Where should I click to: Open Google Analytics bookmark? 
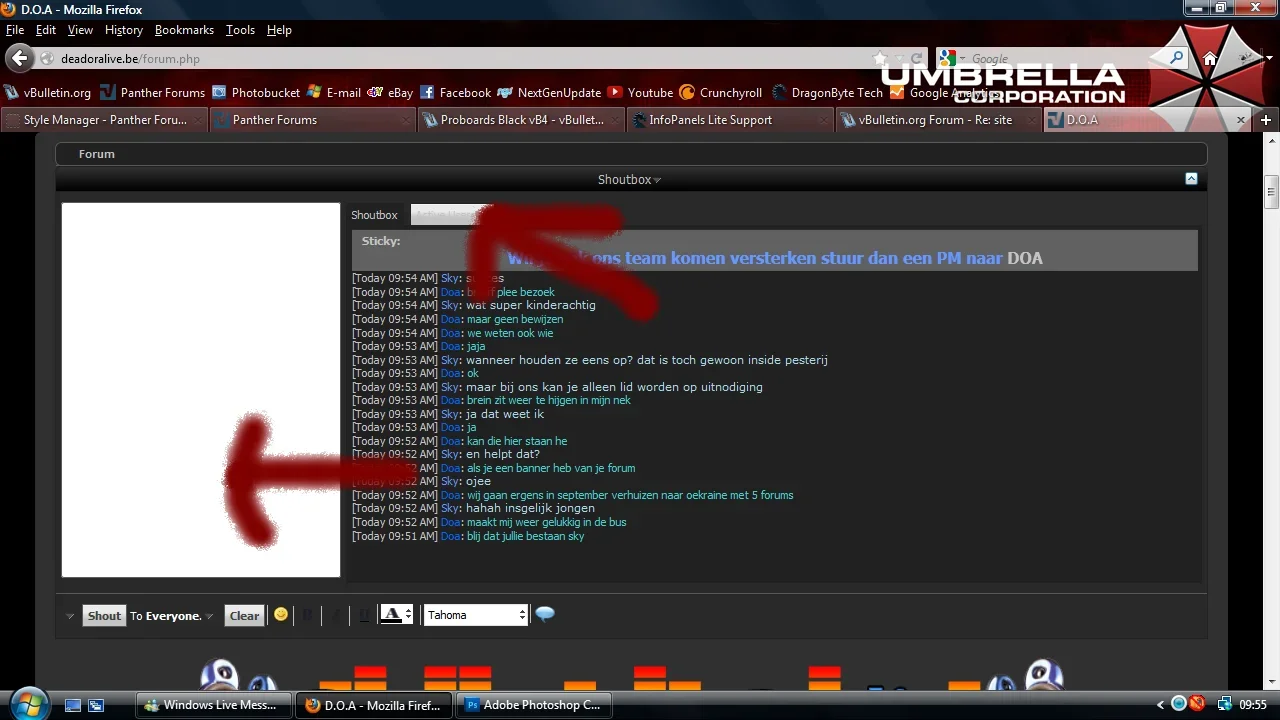point(946,92)
